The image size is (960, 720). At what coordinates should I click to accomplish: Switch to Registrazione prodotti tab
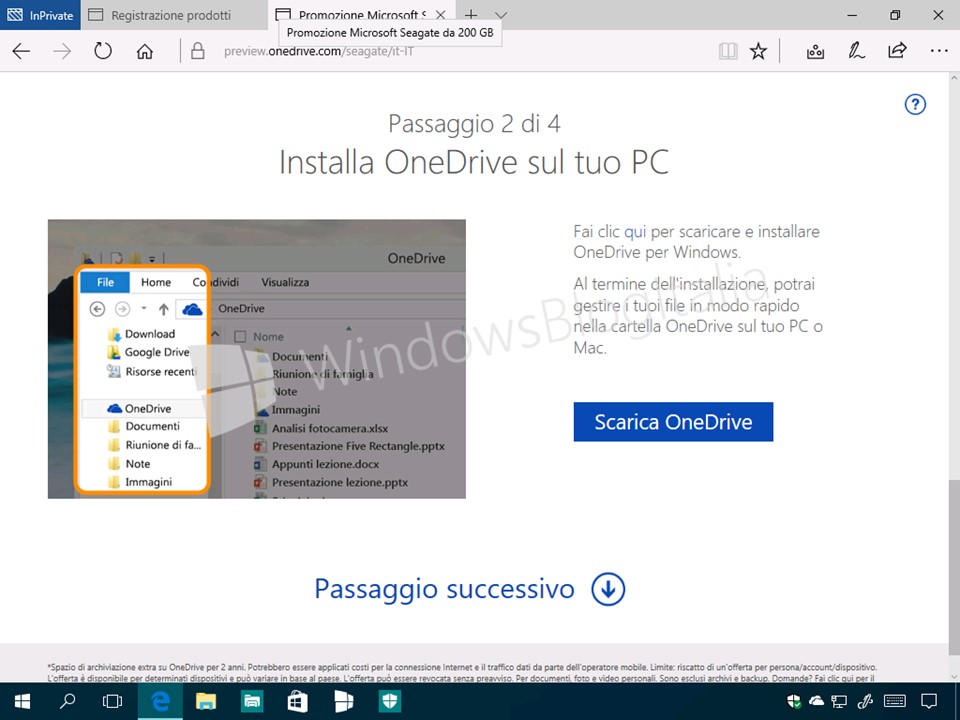pyautogui.click(x=174, y=15)
